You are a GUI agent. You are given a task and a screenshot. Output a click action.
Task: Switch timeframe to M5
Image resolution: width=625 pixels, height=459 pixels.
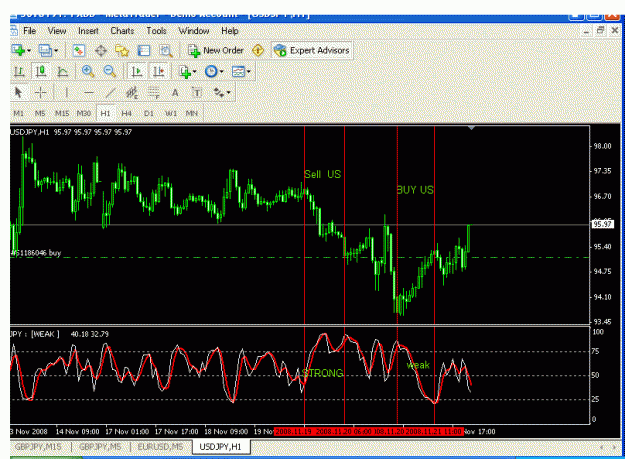[x=40, y=114]
